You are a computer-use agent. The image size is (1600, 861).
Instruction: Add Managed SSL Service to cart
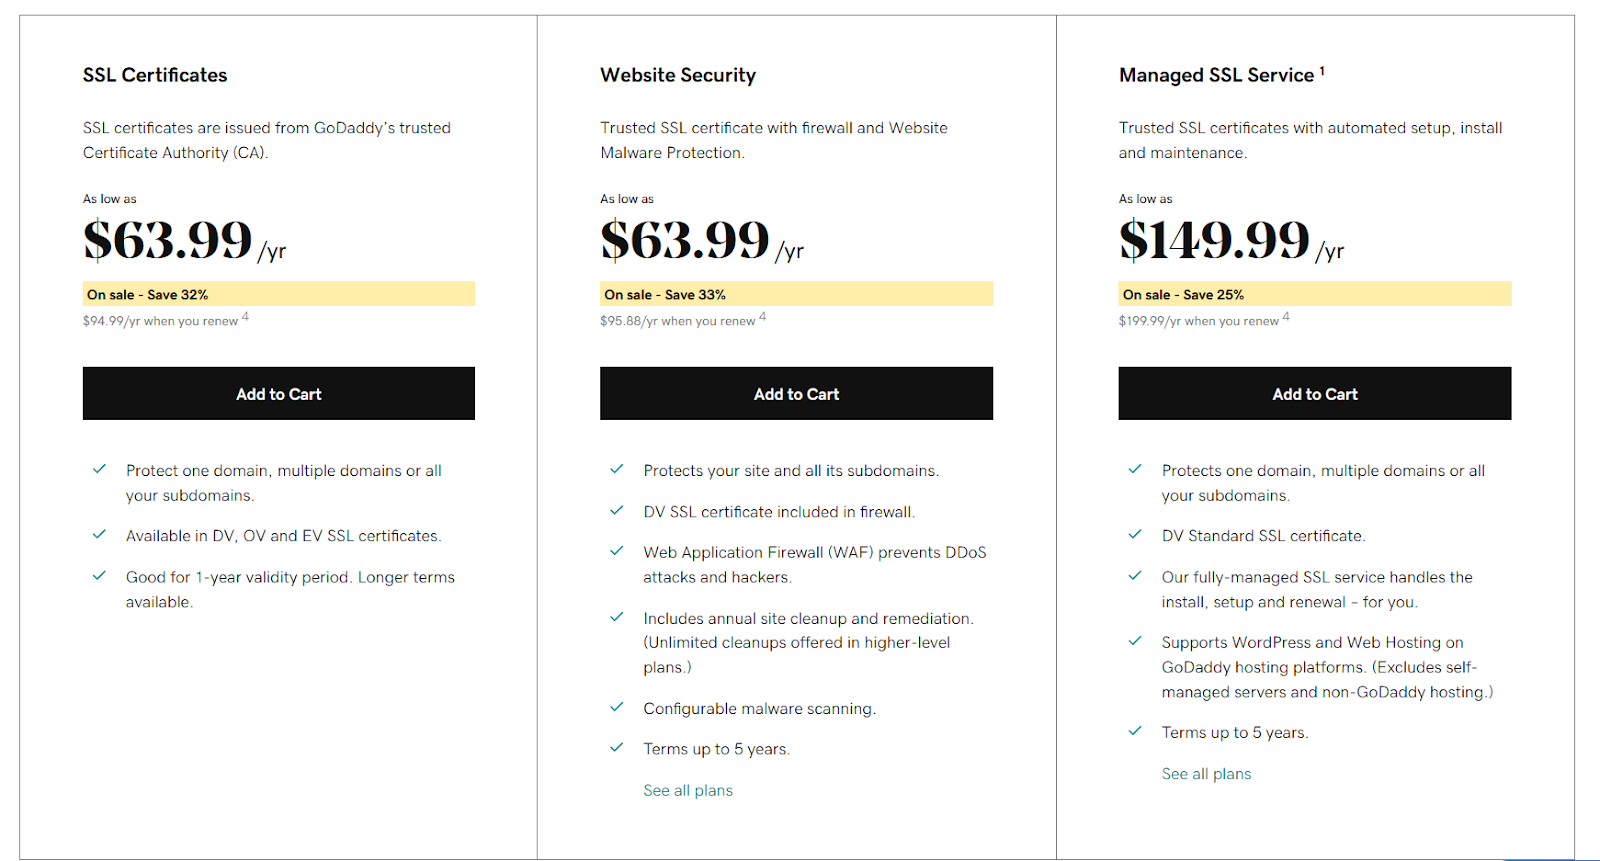click(x=1314, y=394)
